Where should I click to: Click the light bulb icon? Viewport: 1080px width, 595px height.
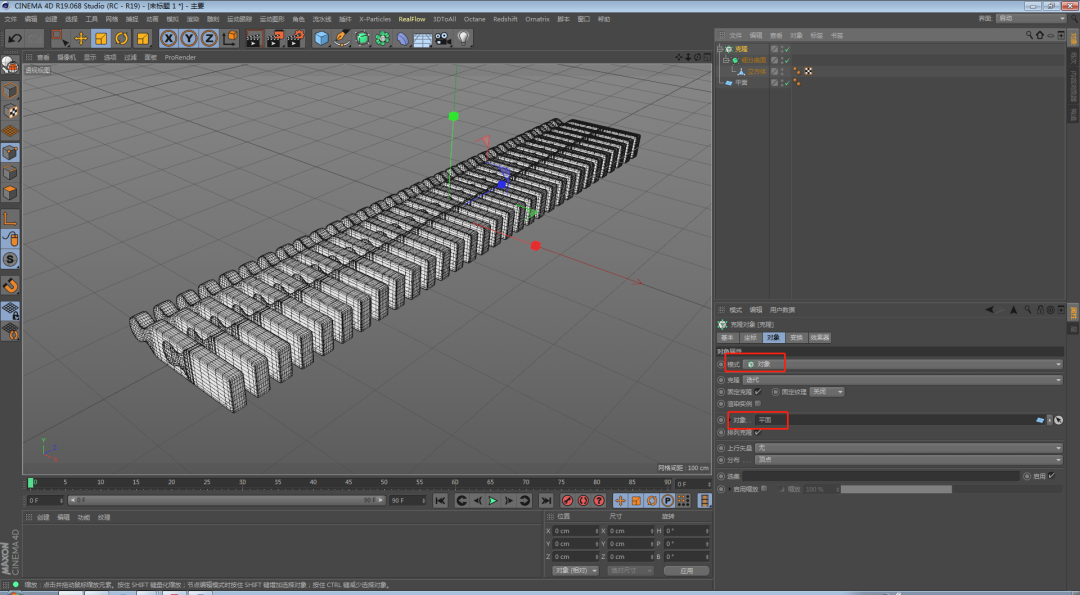pyautogui.click(x=464, y=38)
